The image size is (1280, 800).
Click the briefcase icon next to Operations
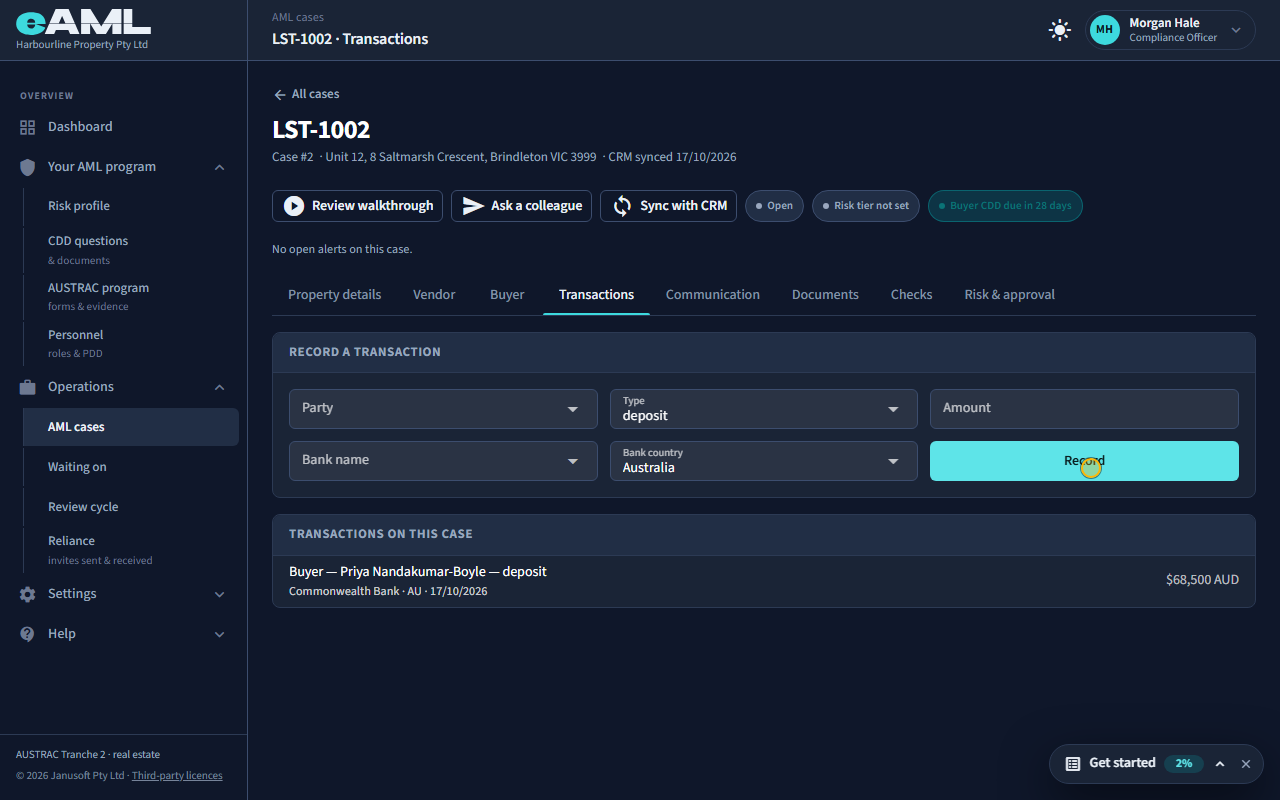coord(27,387)
